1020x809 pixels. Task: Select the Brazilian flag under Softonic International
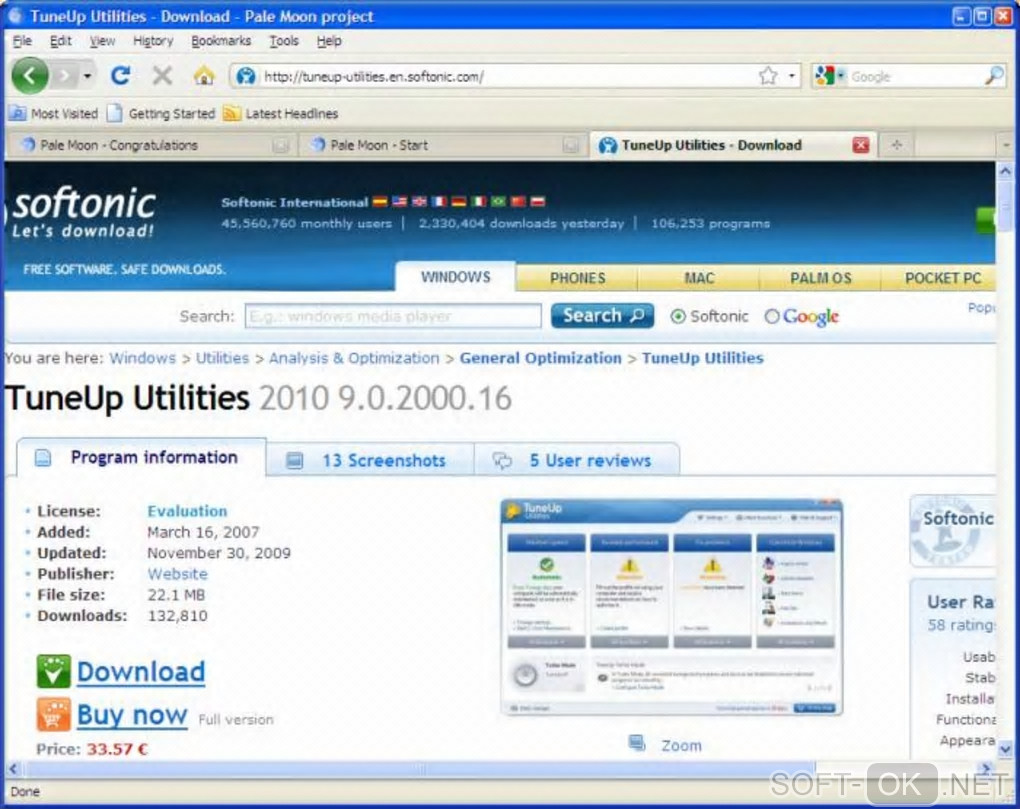click(x=499, y=202)
